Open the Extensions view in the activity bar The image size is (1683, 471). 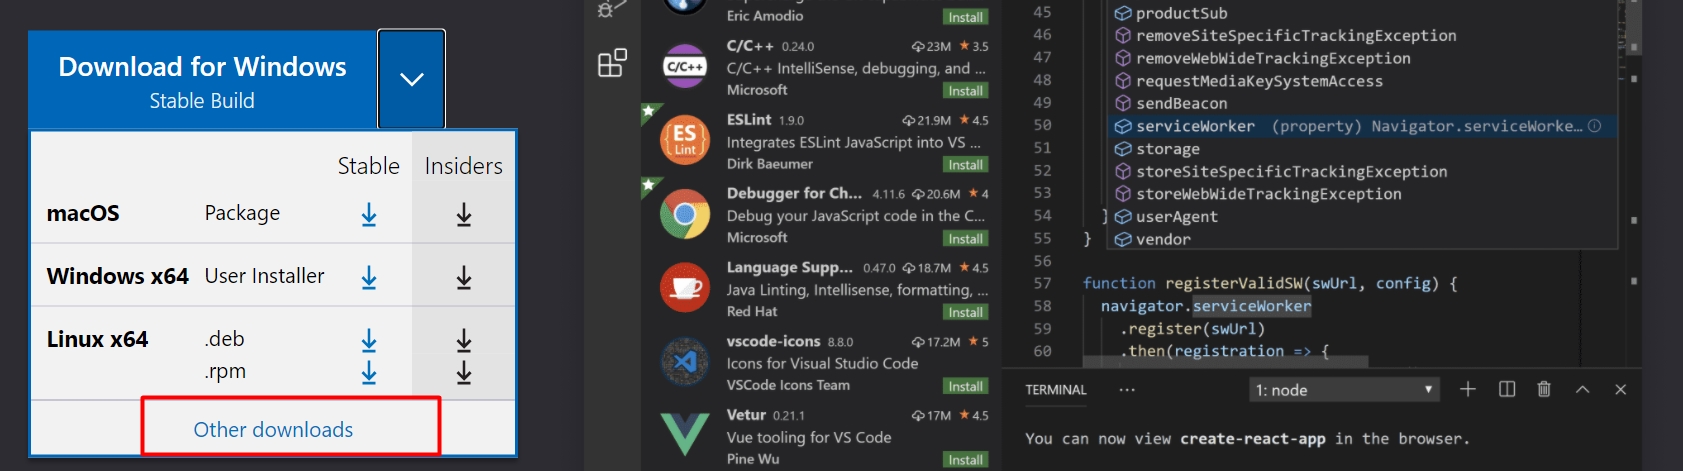[x=612, y=63]
